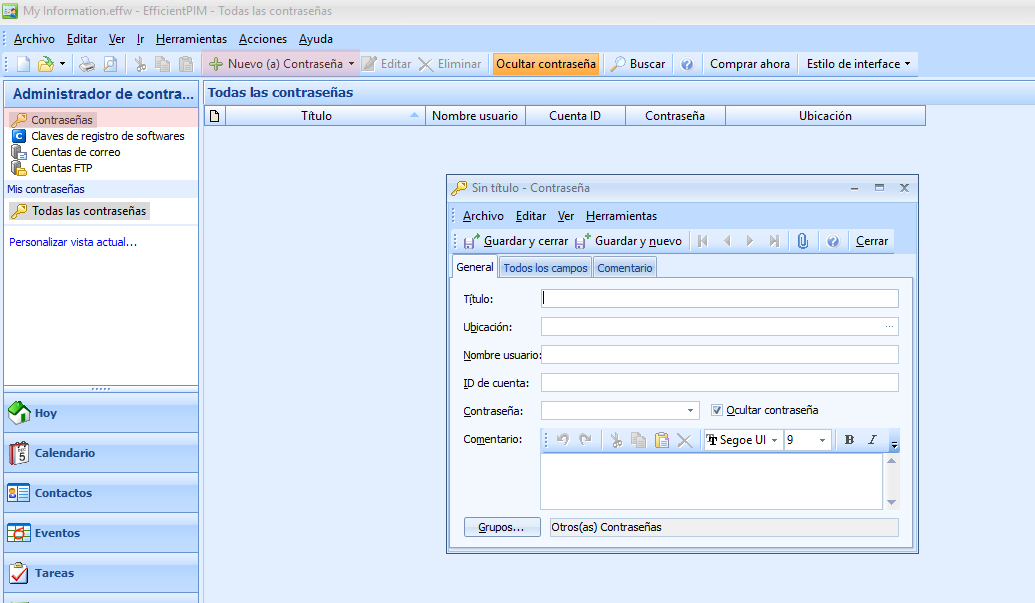Toggle the Ocultar contraseña toolbar button
The width and height of the screenshot is (1035, 603).
tap(546, 64)
